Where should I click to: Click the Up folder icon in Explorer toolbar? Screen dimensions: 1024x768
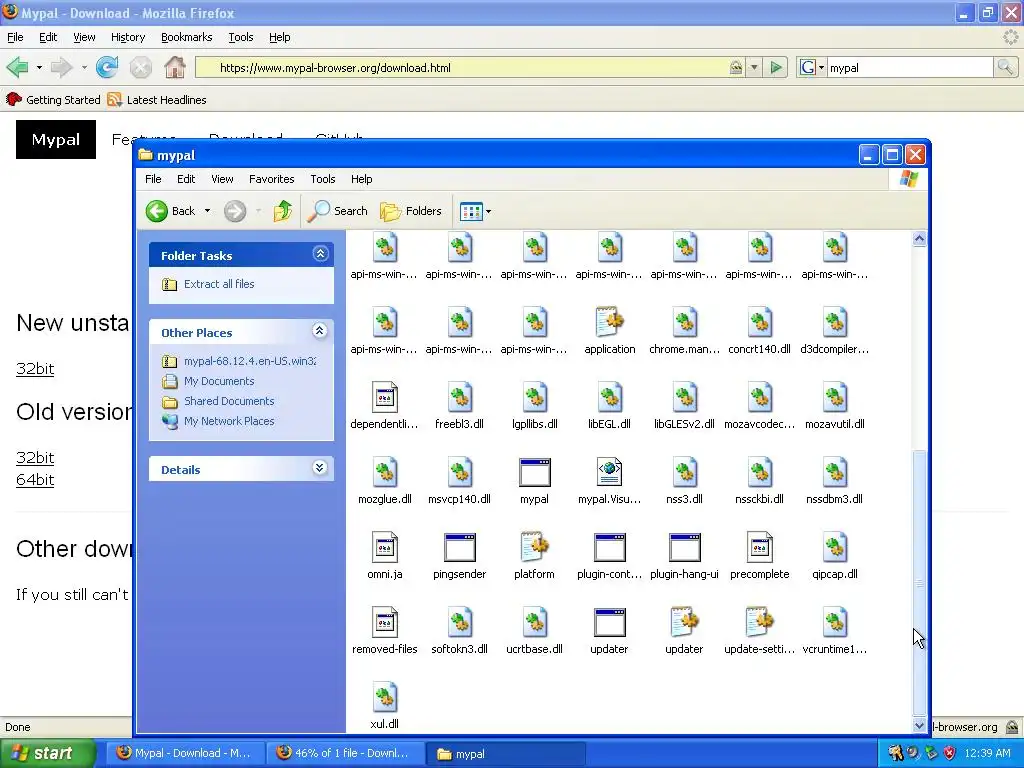[283, 211]
